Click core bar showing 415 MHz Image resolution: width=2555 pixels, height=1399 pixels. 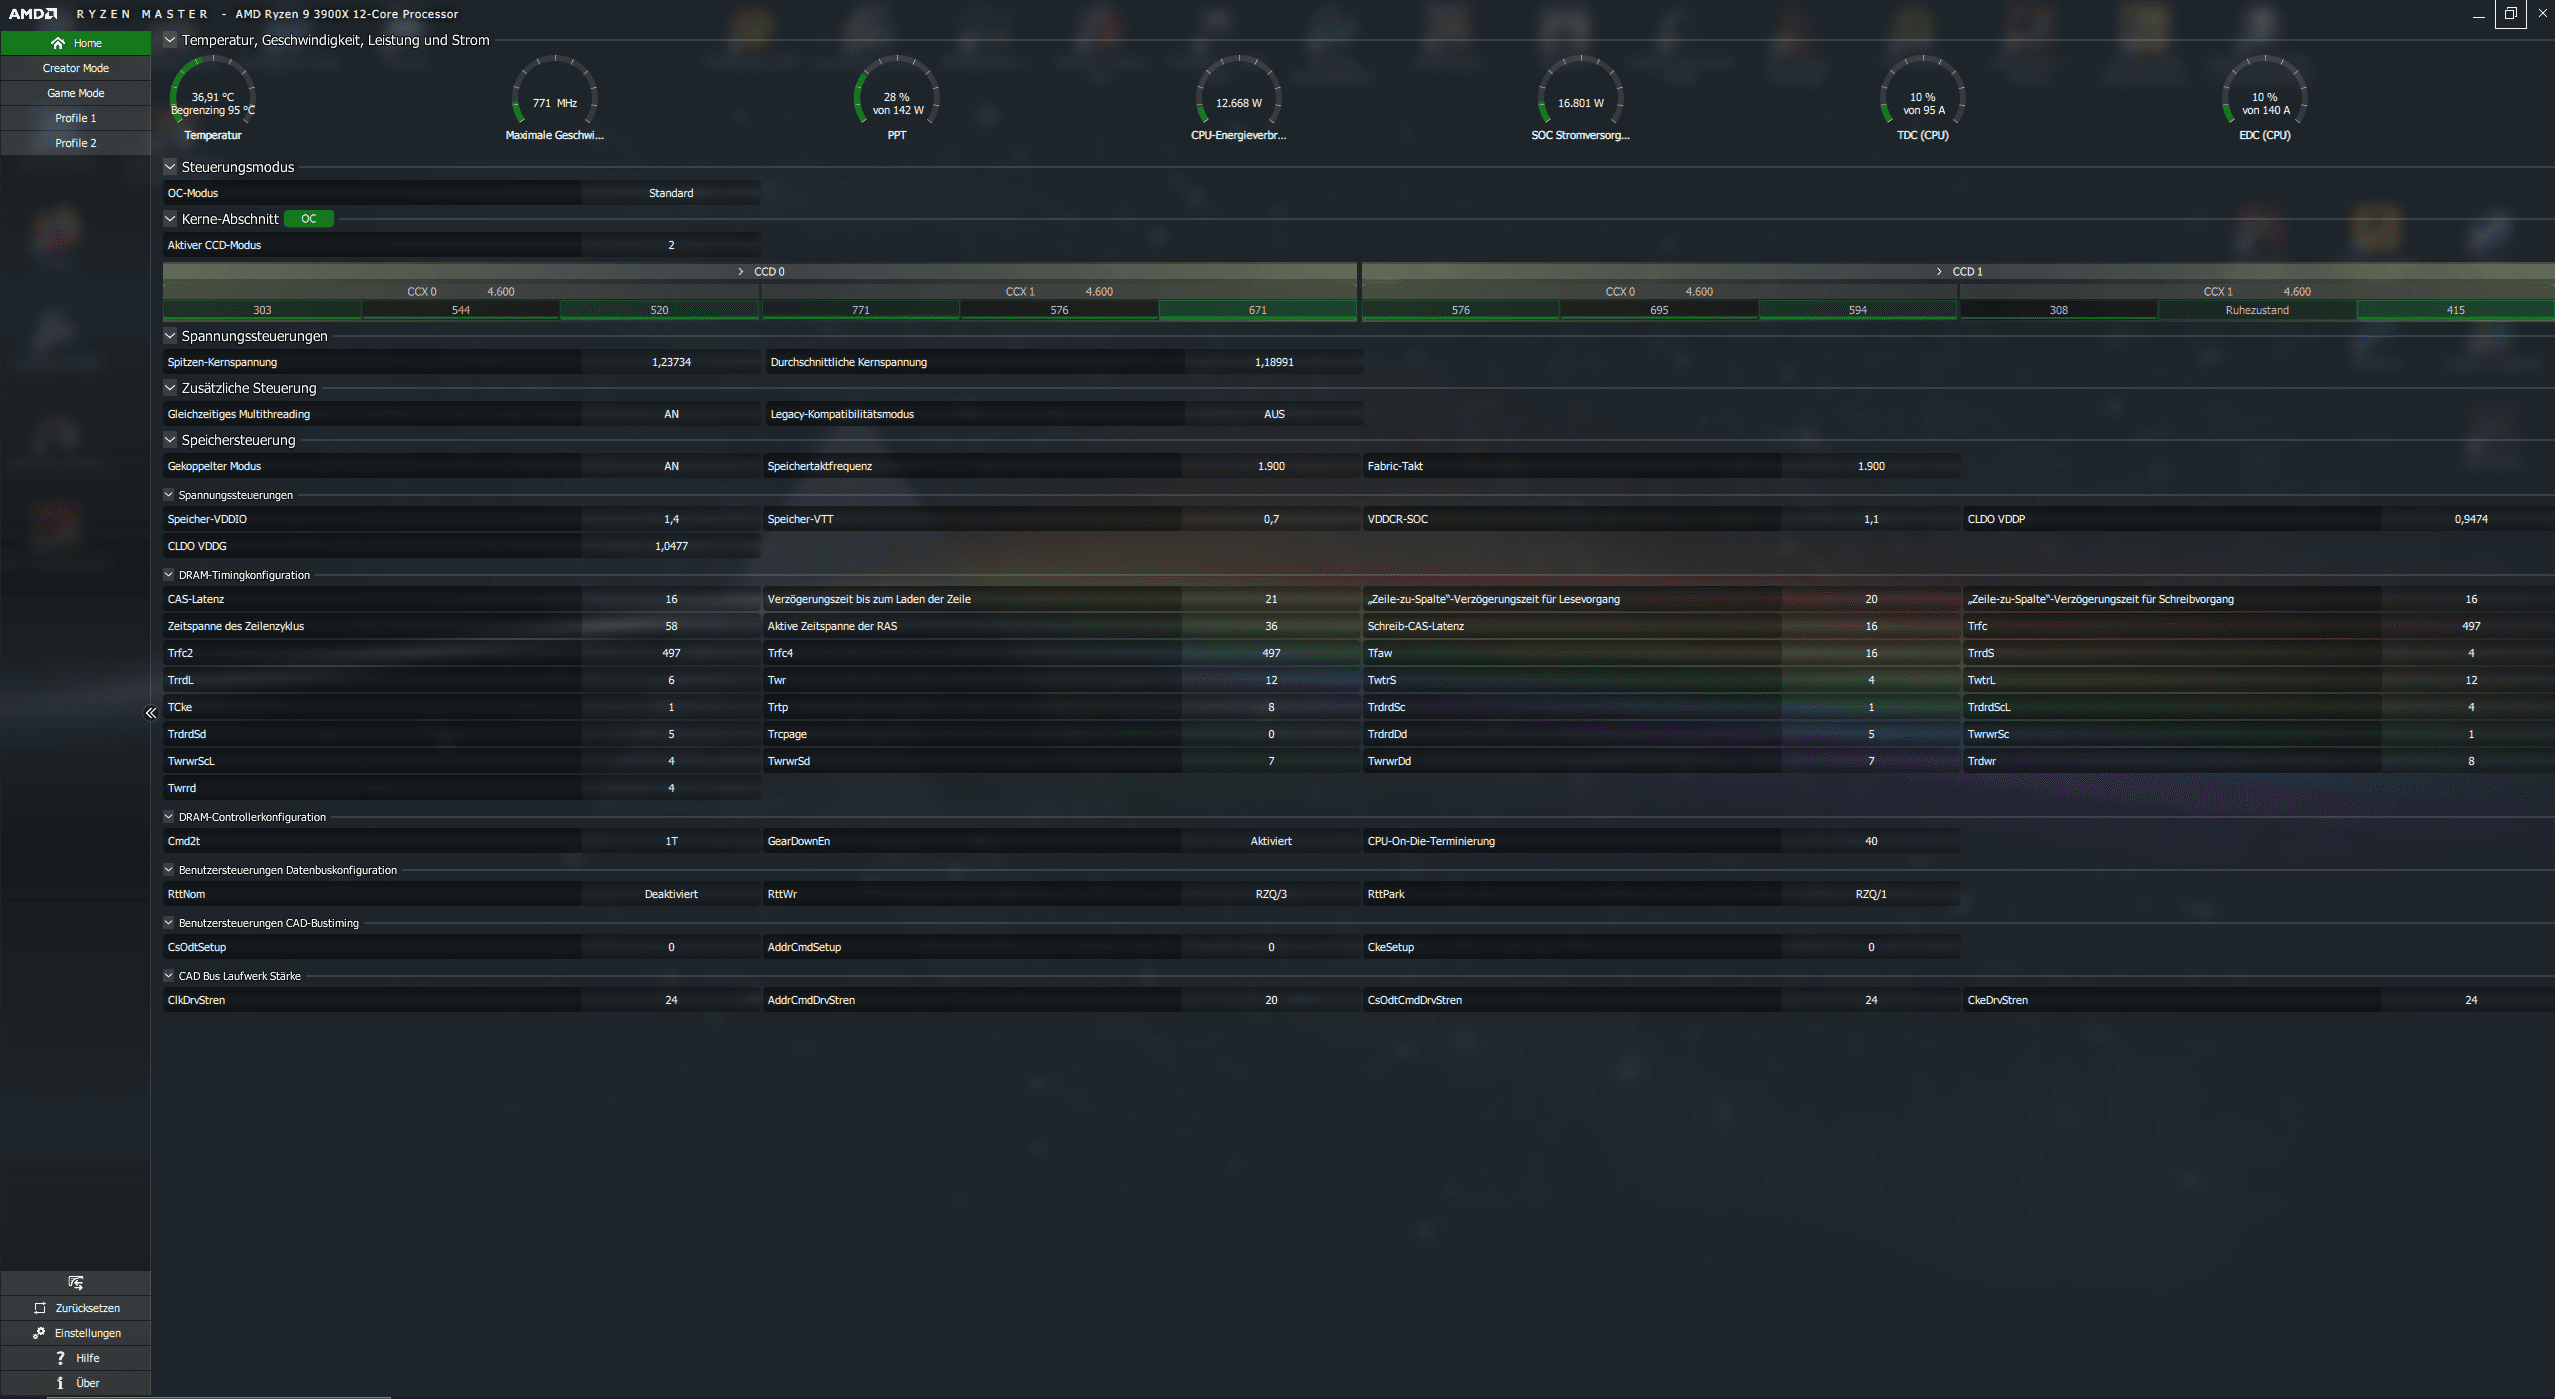[2456, 310]
